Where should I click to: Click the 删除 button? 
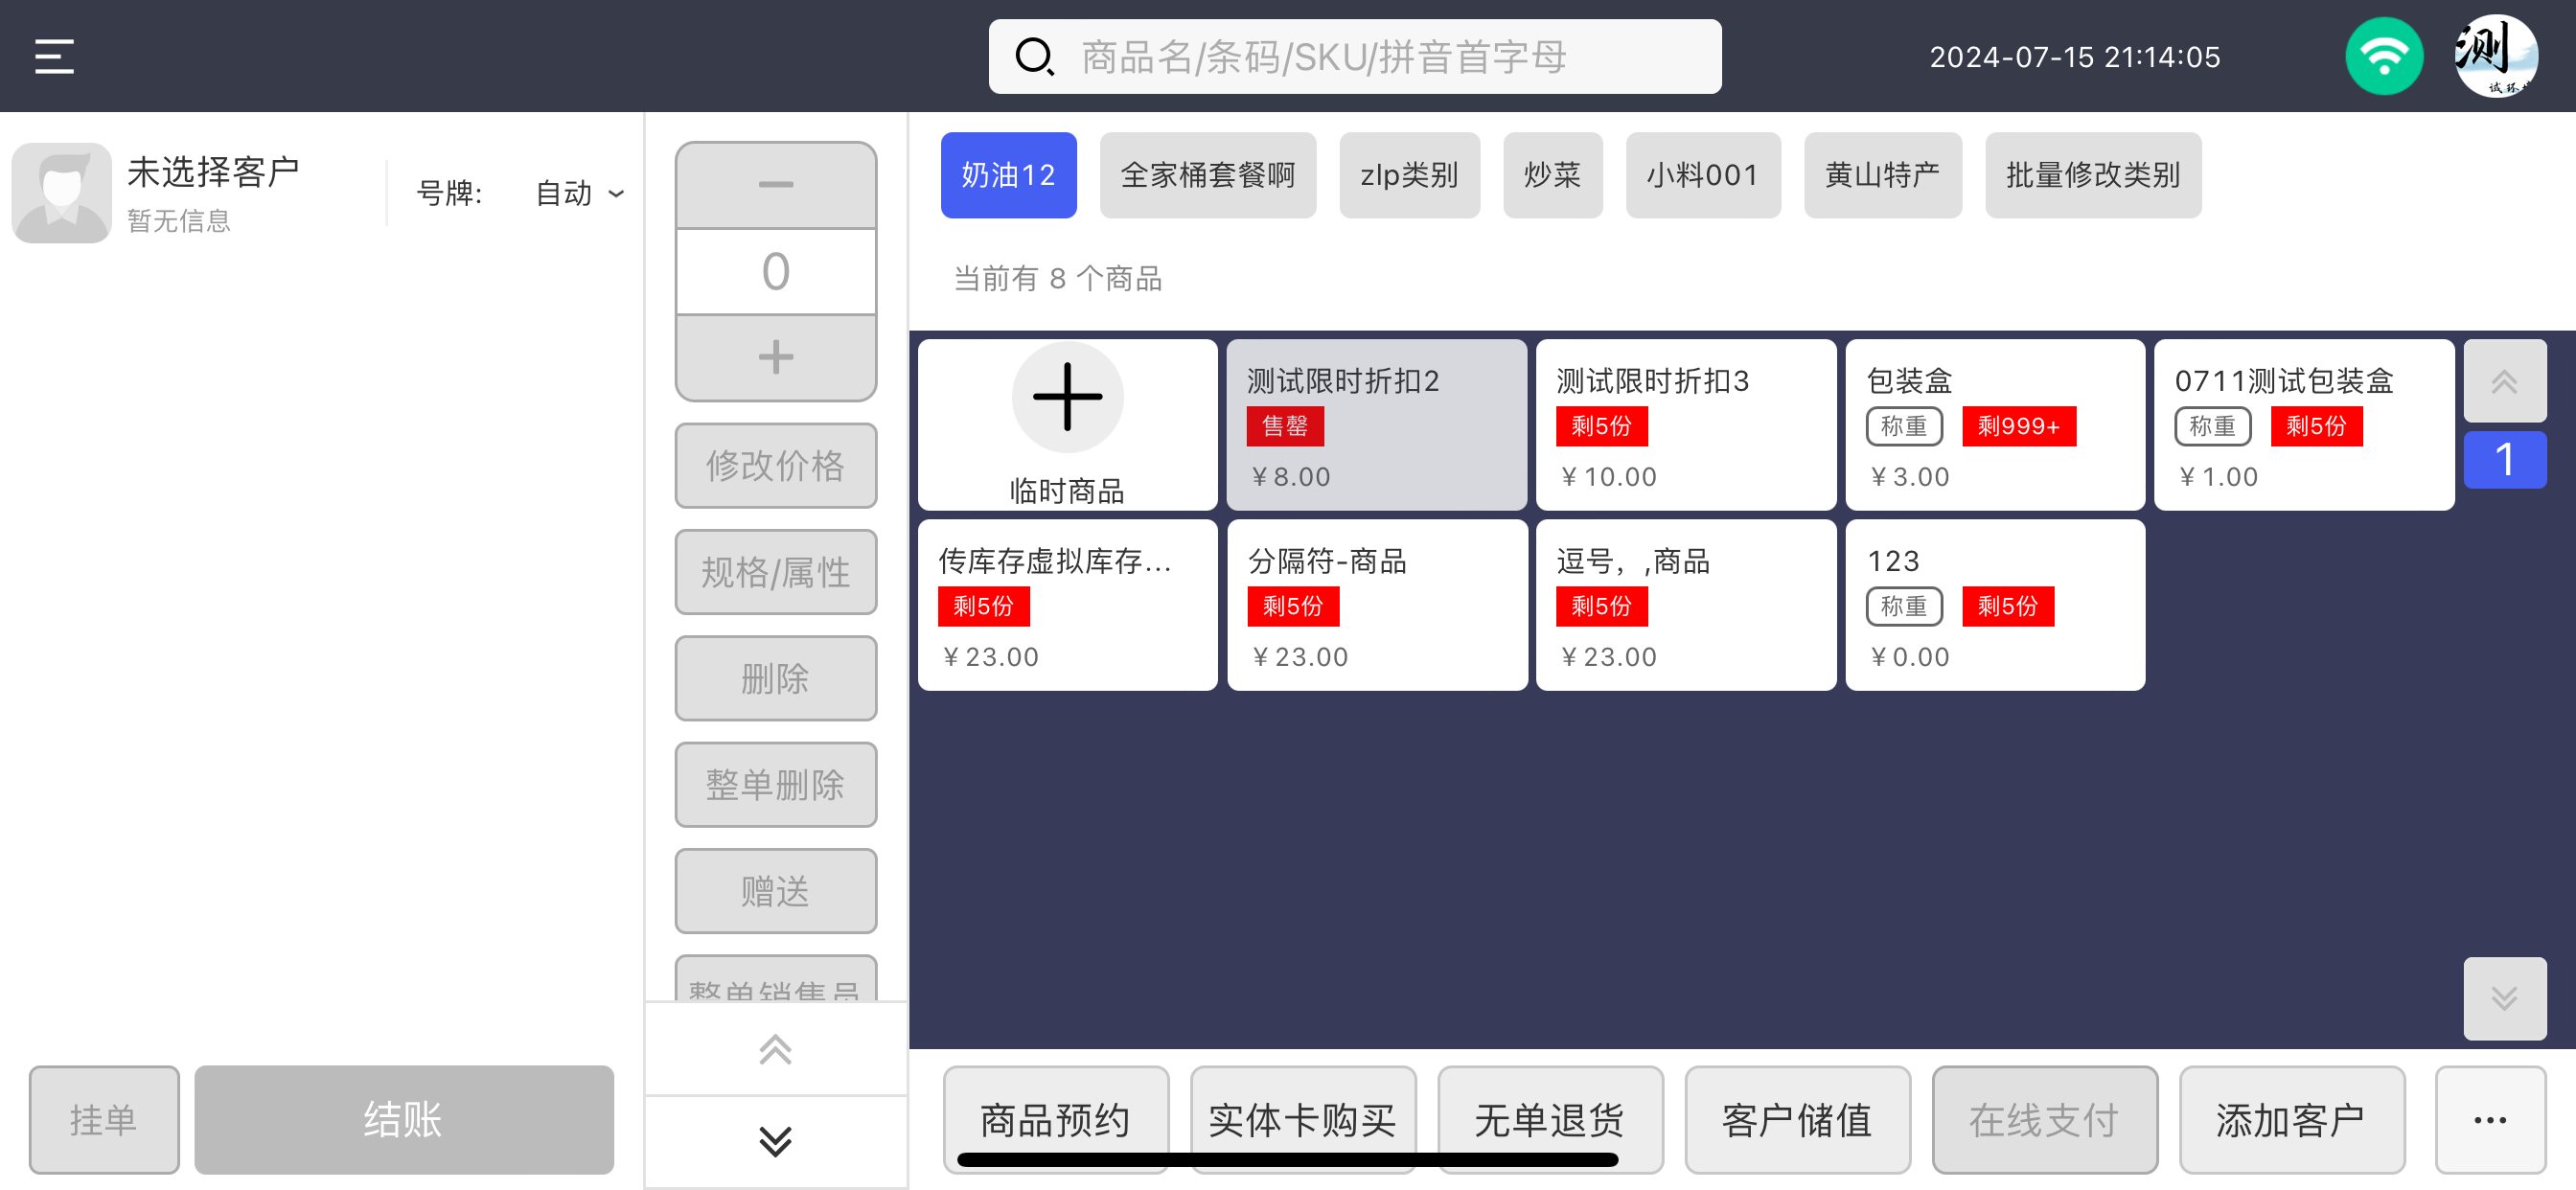point(776,679)
